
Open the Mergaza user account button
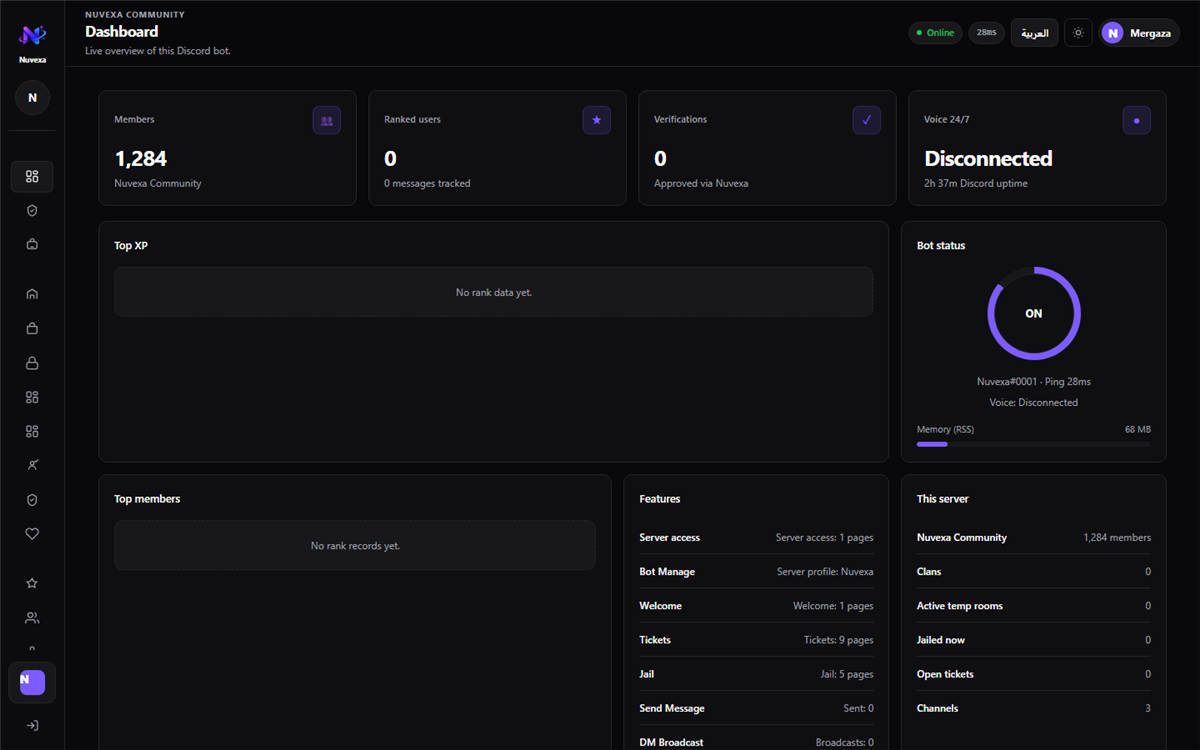click(1139, 33)
